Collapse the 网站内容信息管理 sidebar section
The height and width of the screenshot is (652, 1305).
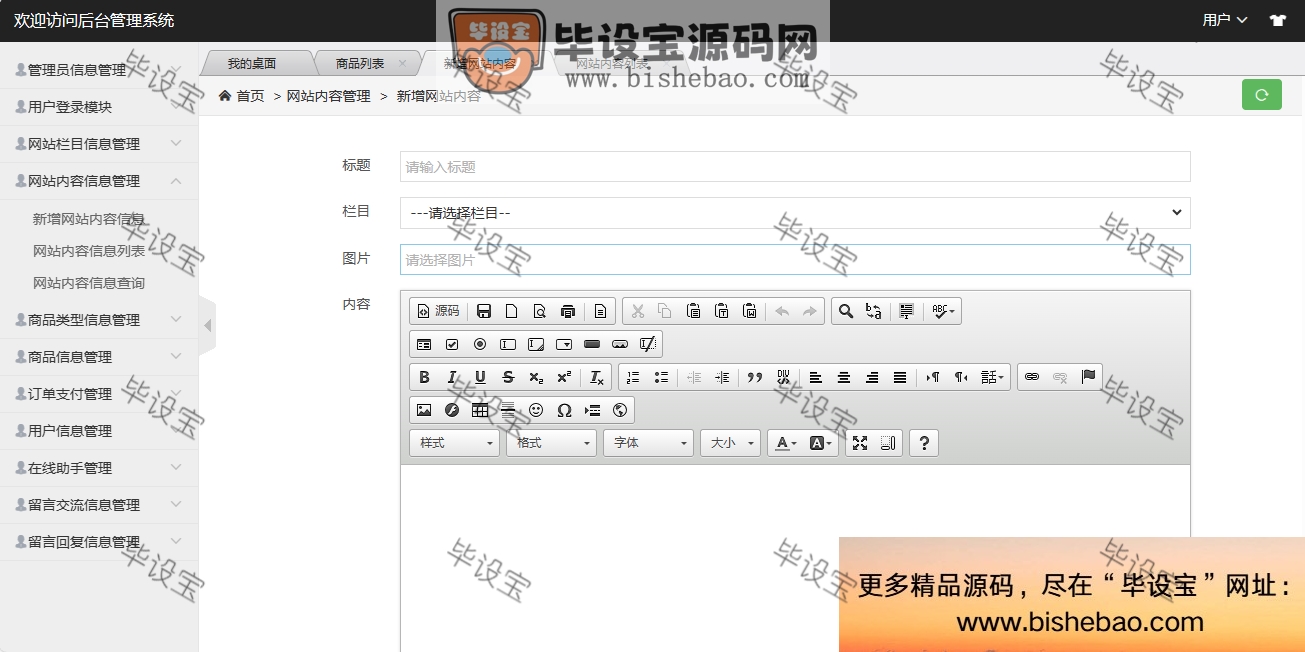pos(99,181)
